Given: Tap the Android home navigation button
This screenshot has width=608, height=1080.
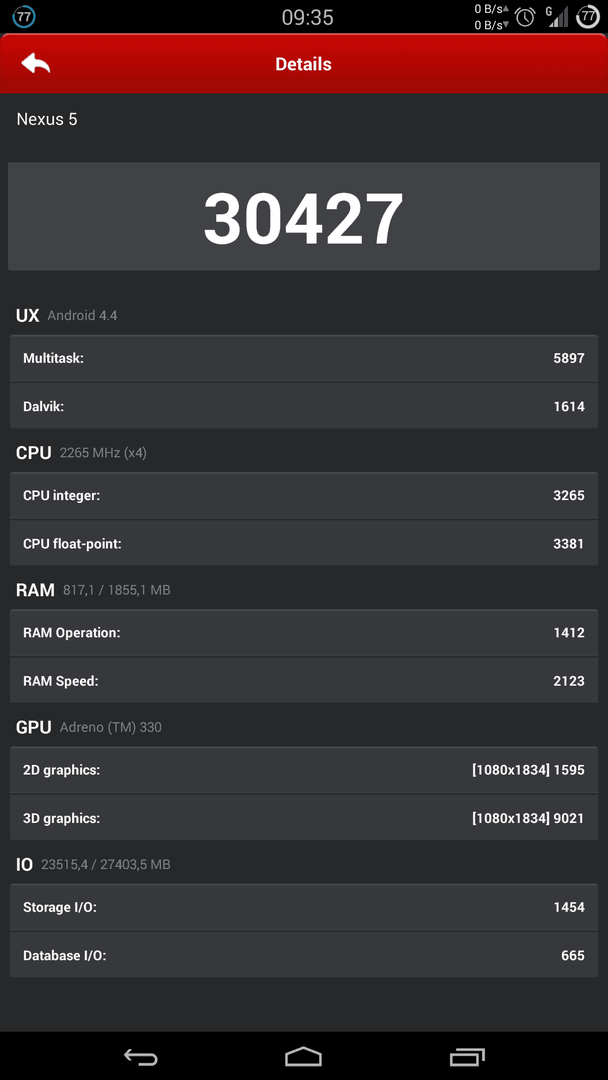Looking at the screenshot, I should (304, 1057).
